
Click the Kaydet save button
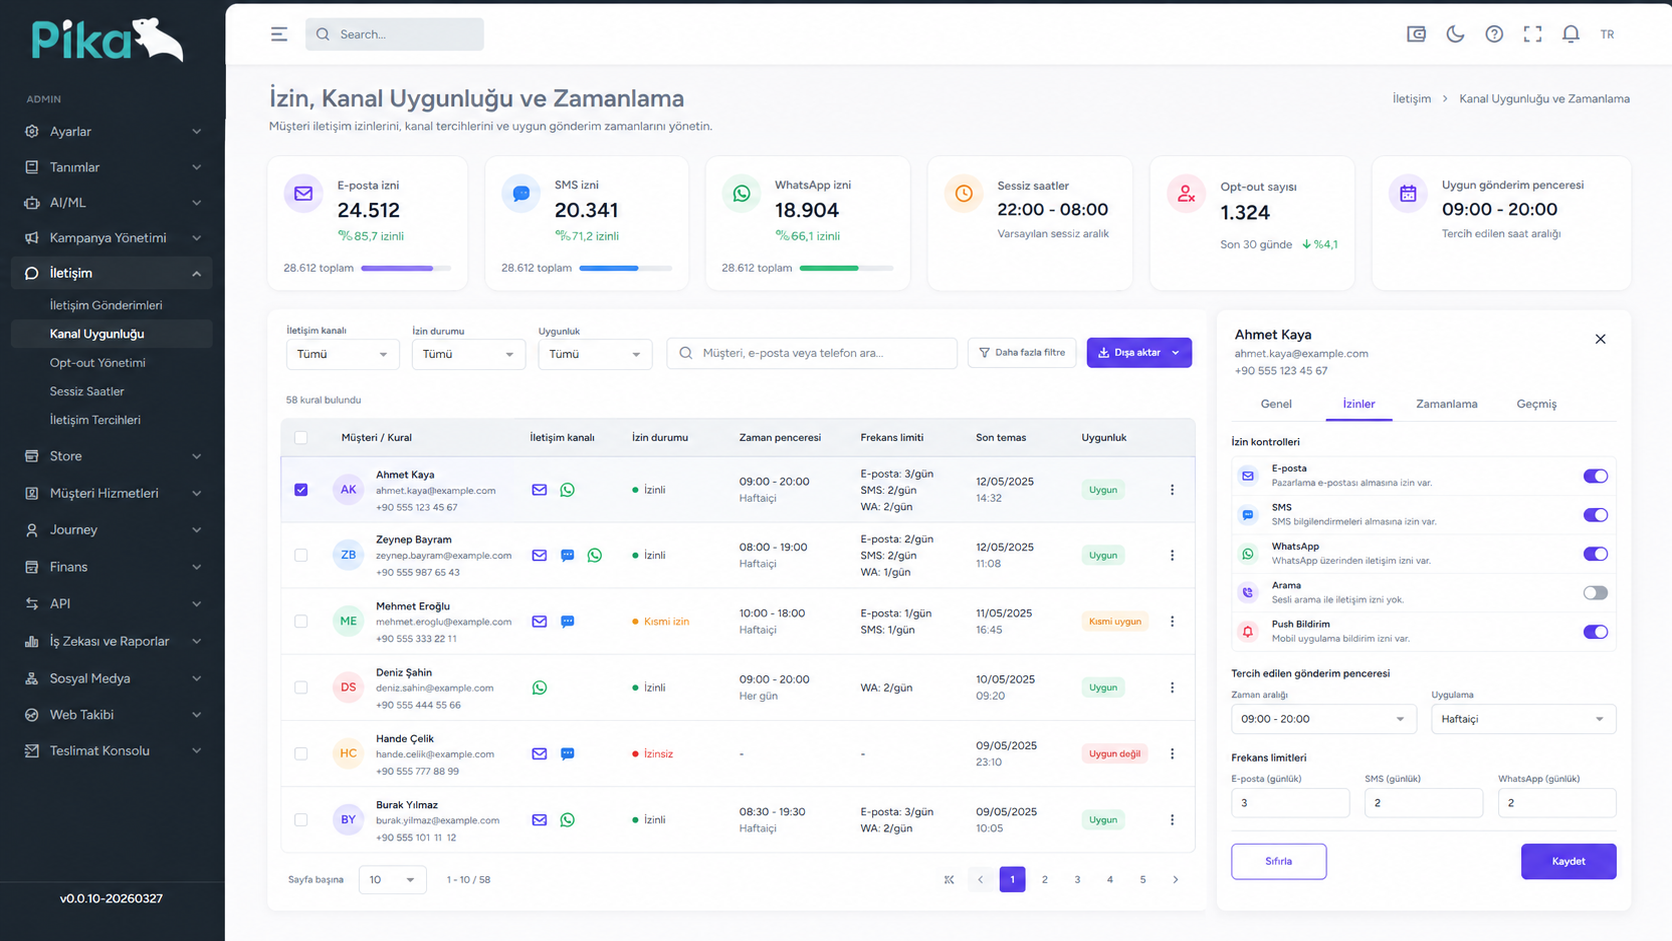(x=1568, y=862)
